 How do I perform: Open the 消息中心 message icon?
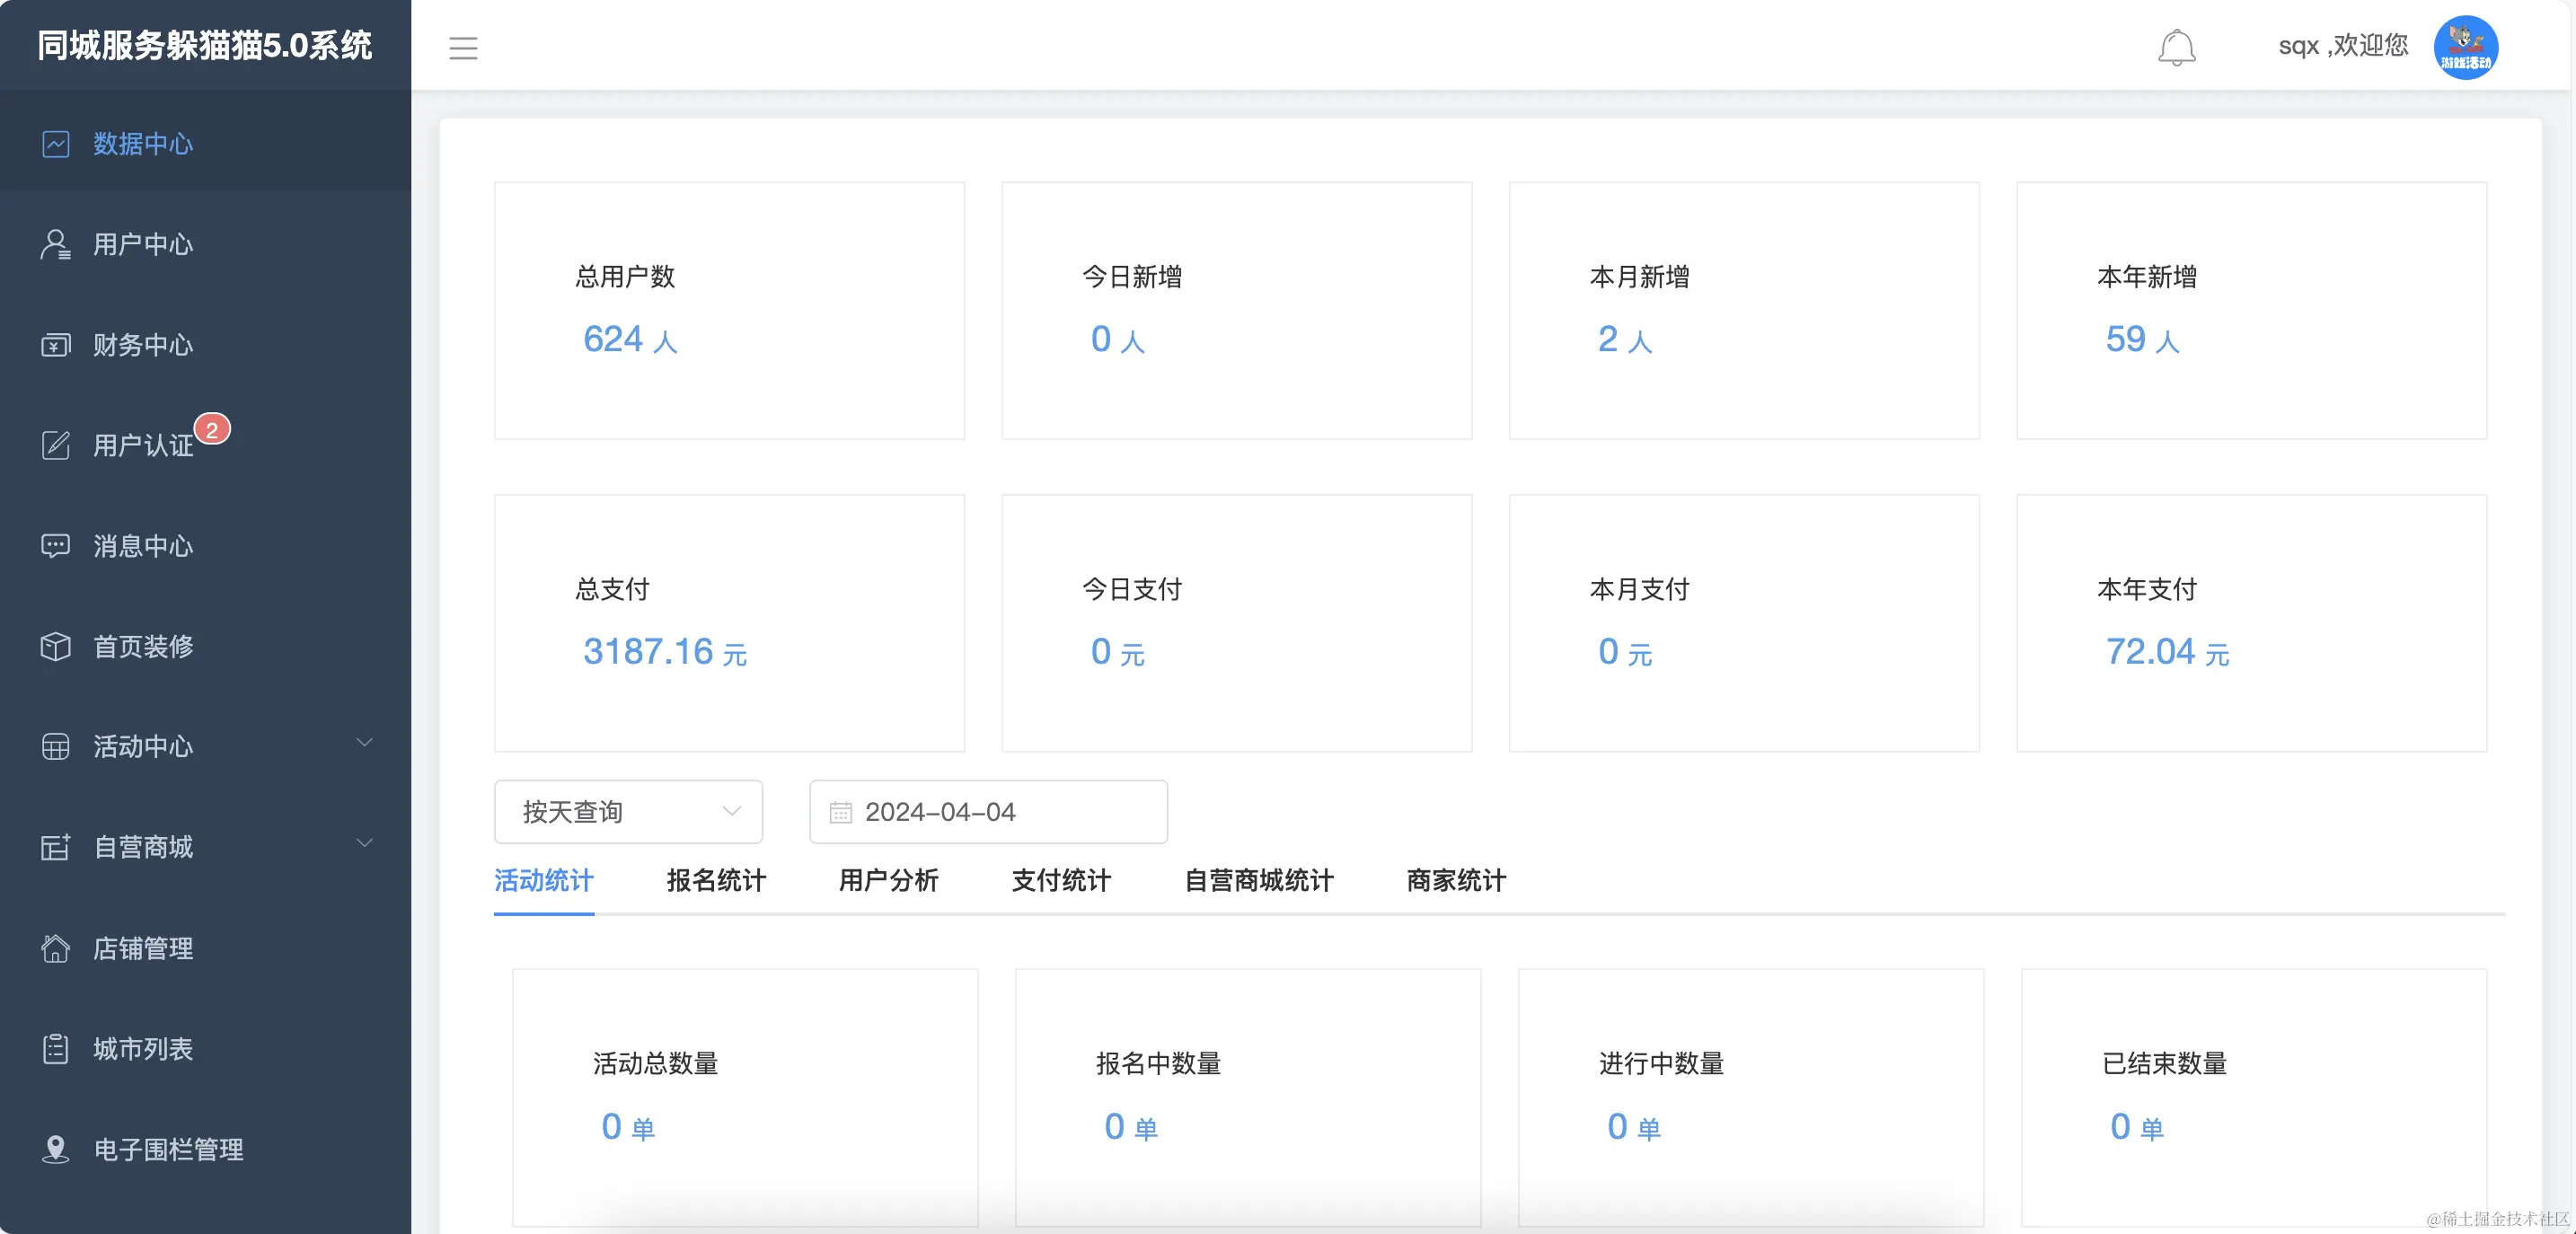55,546
